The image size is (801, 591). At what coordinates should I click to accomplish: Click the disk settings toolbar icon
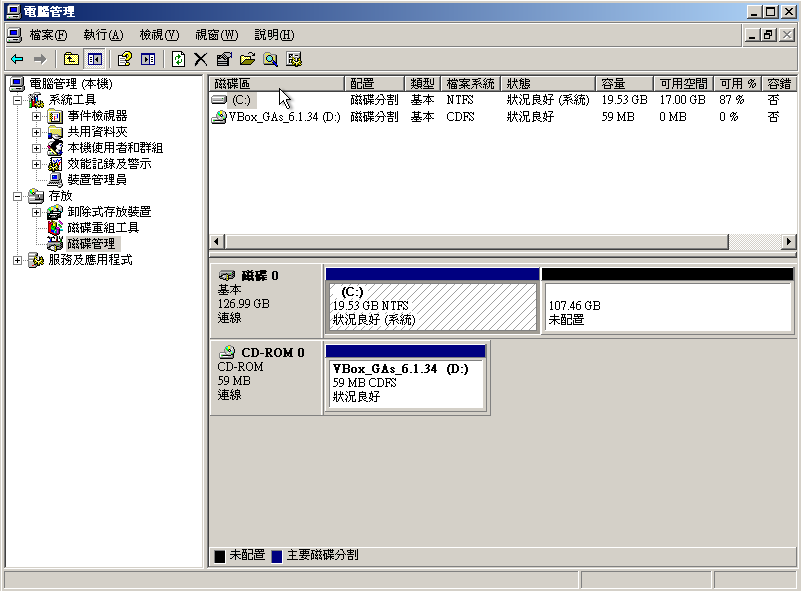coord(294,59)
